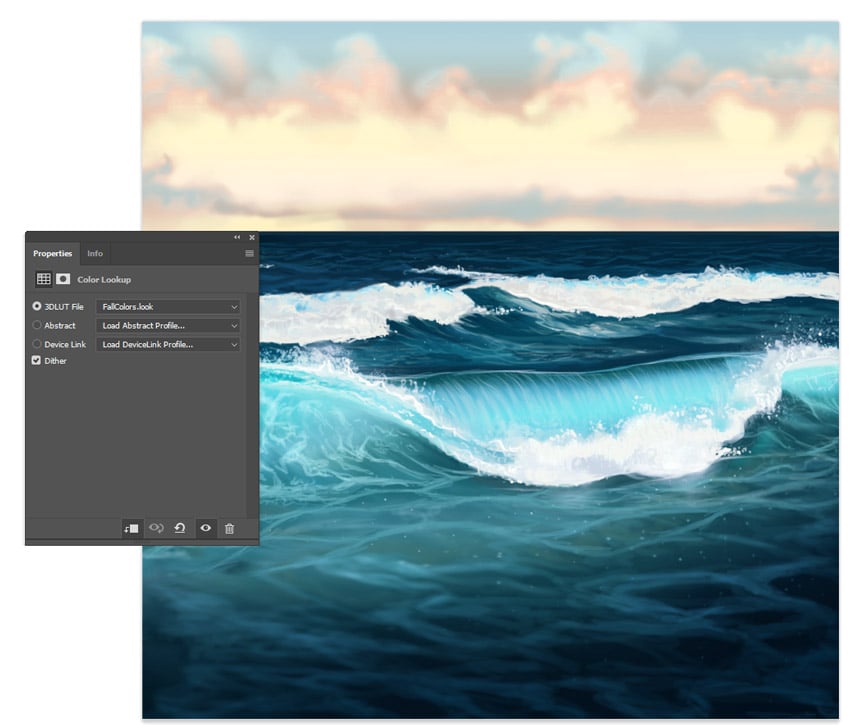Click the Dither label text
Image resolution: width=850 pixels, height=725 pixels.
(55, 361)
